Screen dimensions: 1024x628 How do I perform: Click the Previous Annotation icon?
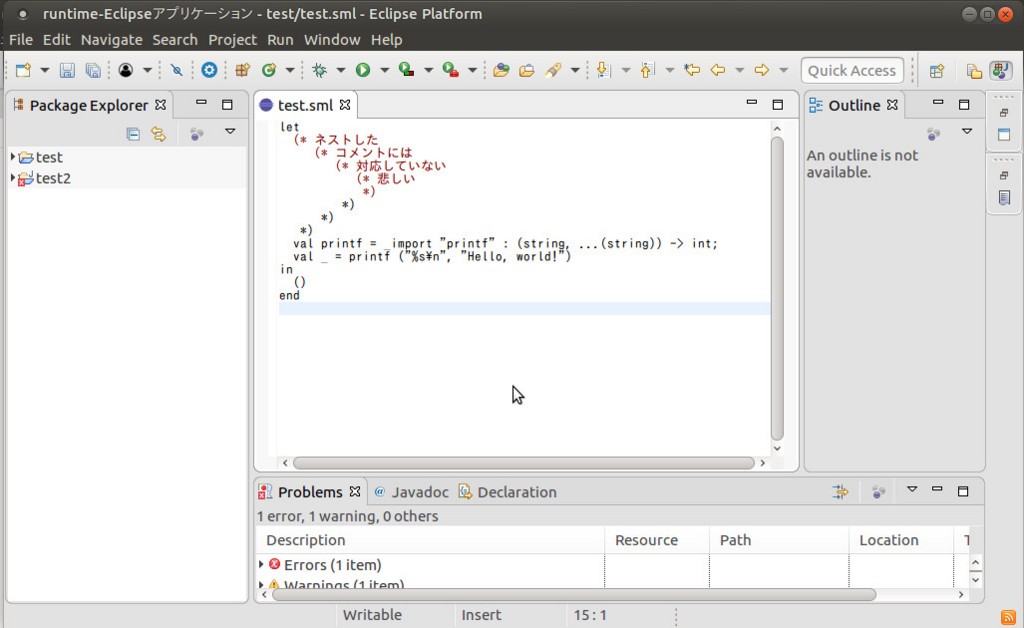647,70
